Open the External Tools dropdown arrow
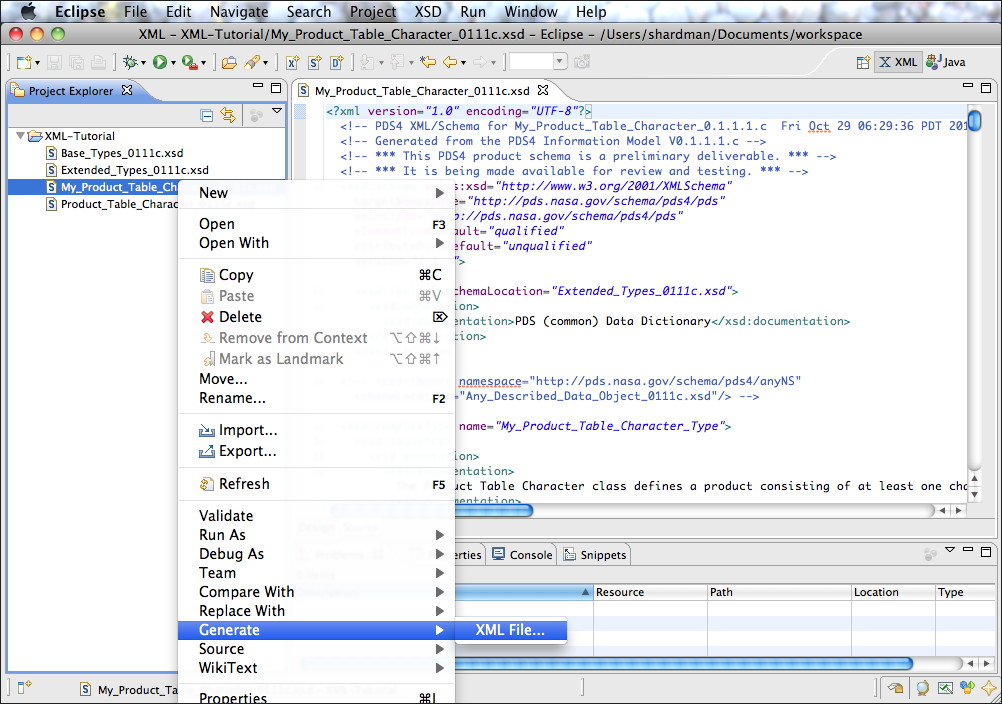This screenshot has width=1002, height=704. tap(203, 63)
